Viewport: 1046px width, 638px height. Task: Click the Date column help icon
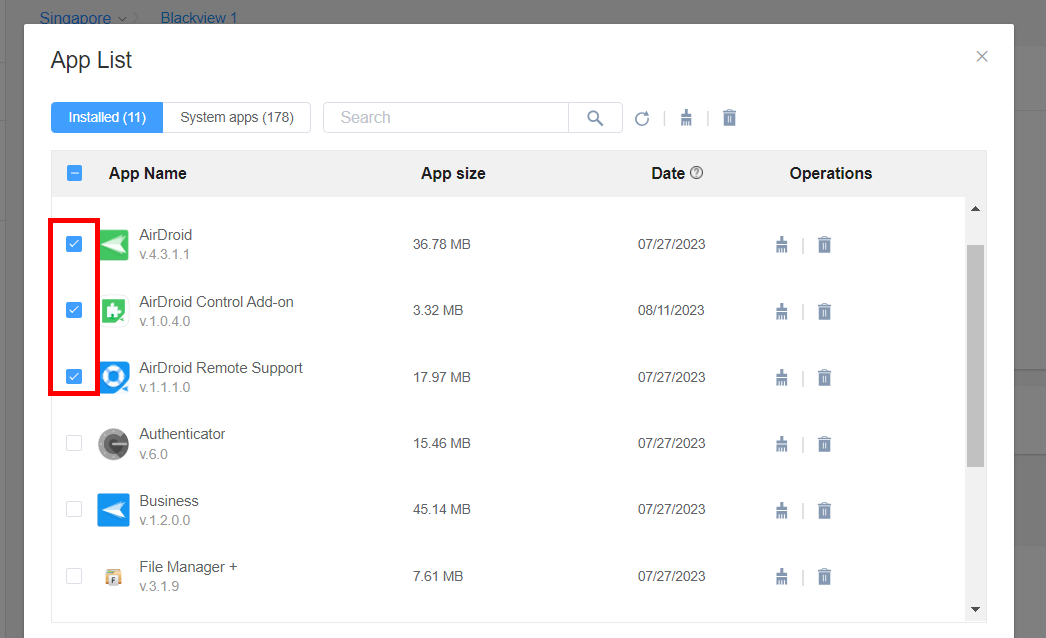click(x=696, y=173)
